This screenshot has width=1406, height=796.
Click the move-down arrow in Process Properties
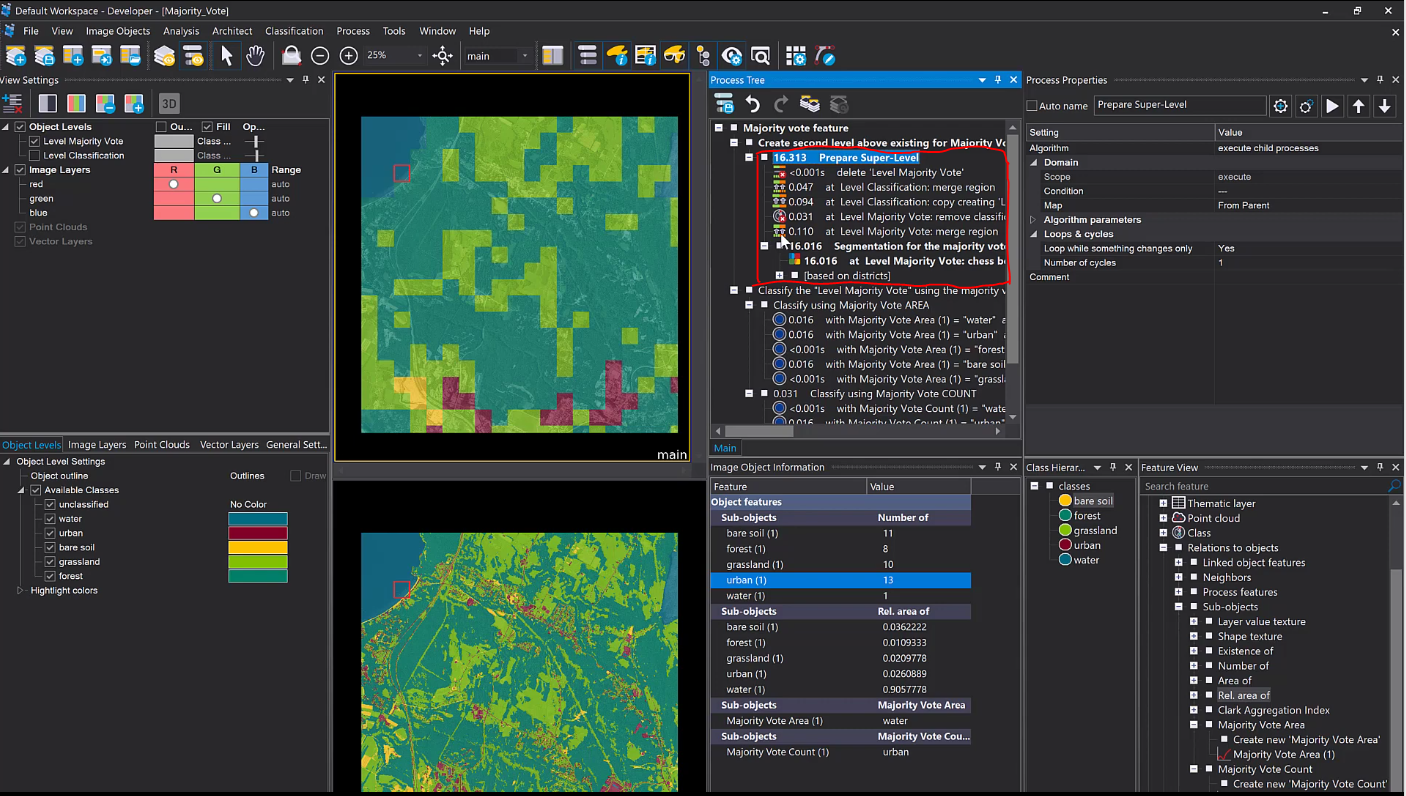click(1385, 106)
